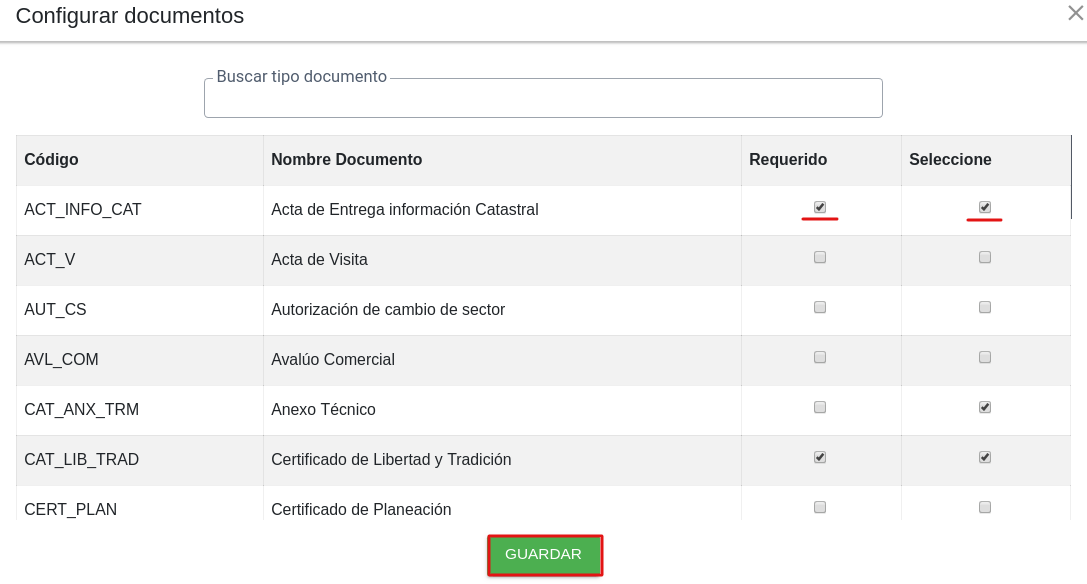Check Seleccione for CERT_PLAN row
Viewport: 1087px width, 584px height.
click(984, 507)
